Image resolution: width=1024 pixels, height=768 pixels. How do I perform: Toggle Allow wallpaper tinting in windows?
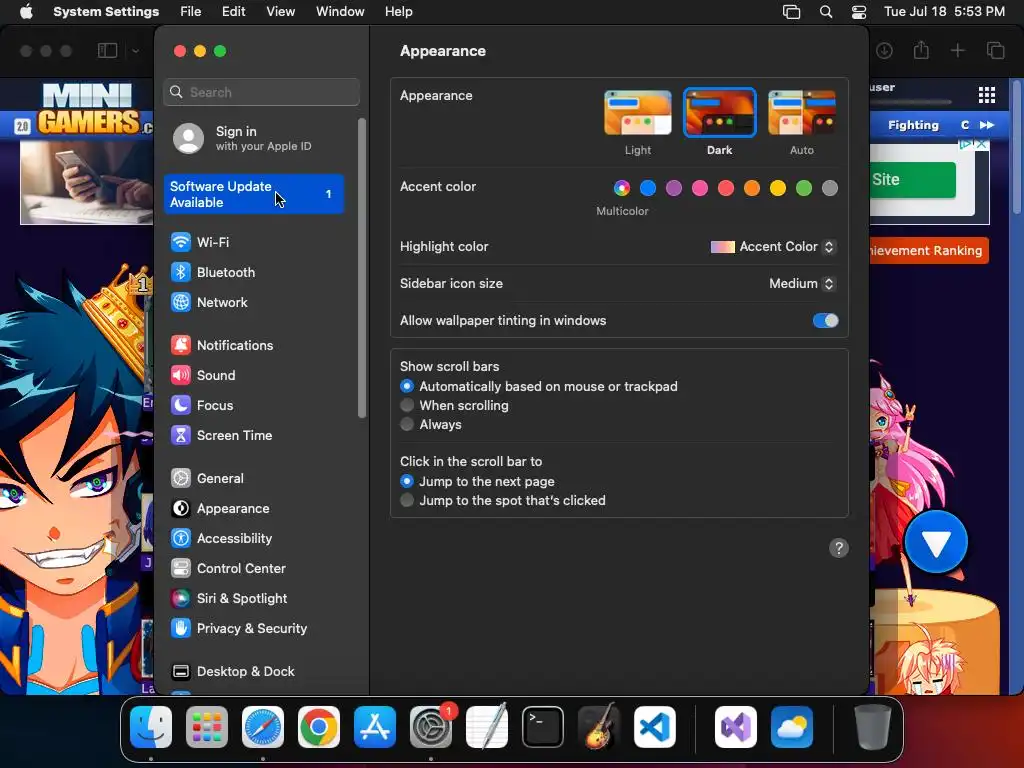(x=825, y=321)
